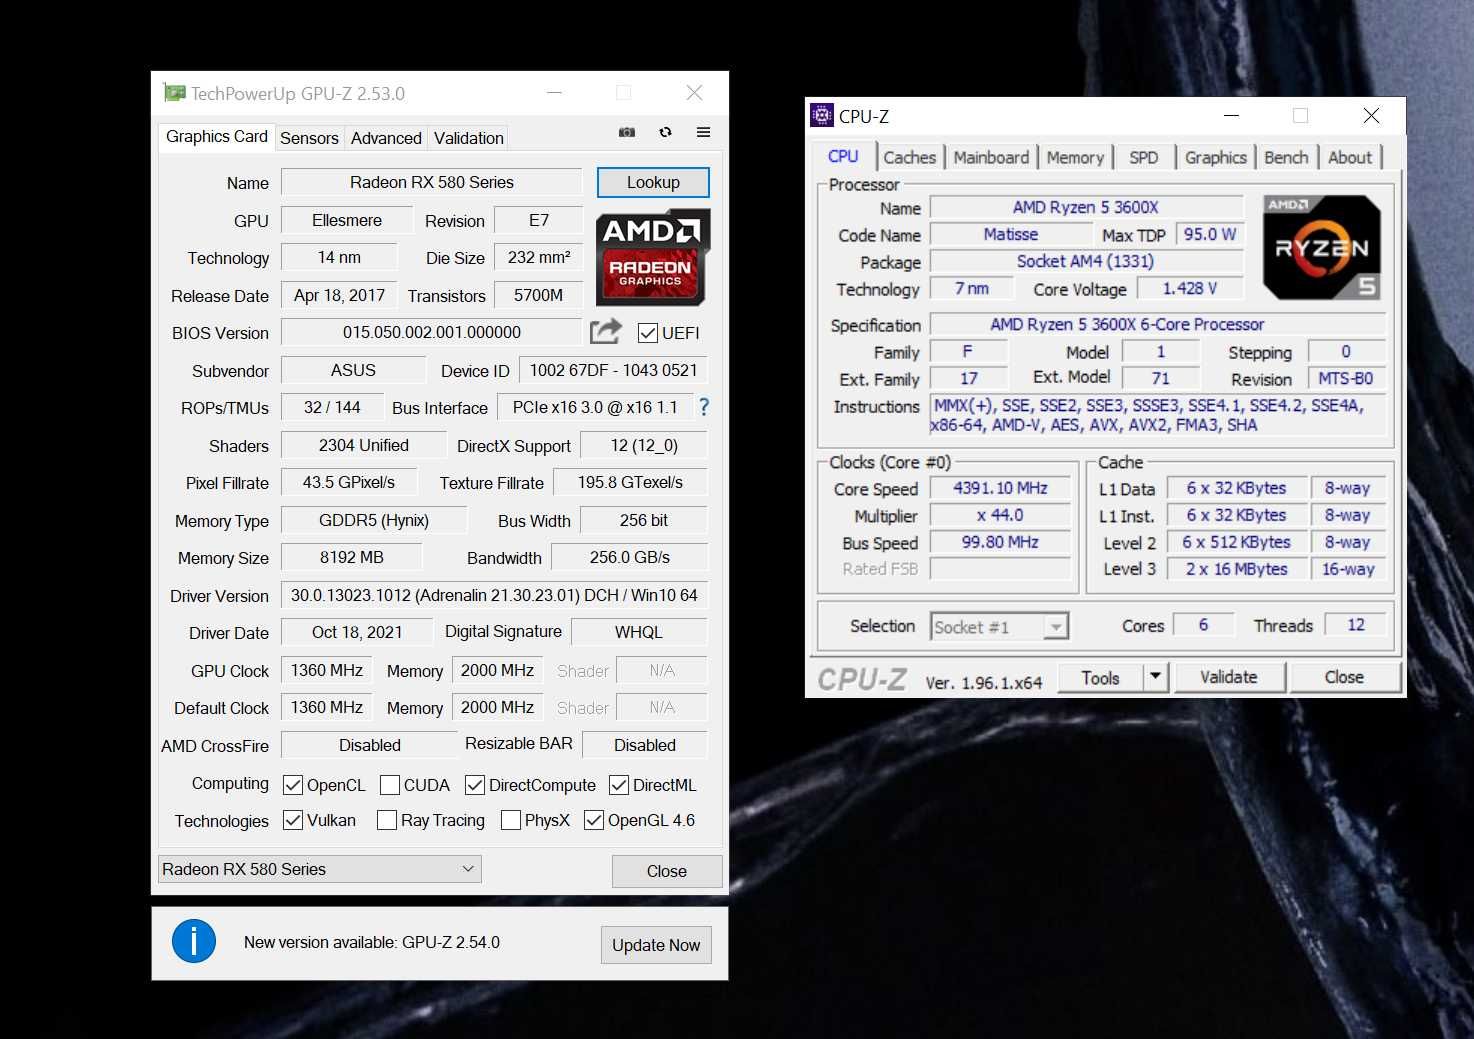Click the Driver Date value Oct 18, 2021

[357, 632]
